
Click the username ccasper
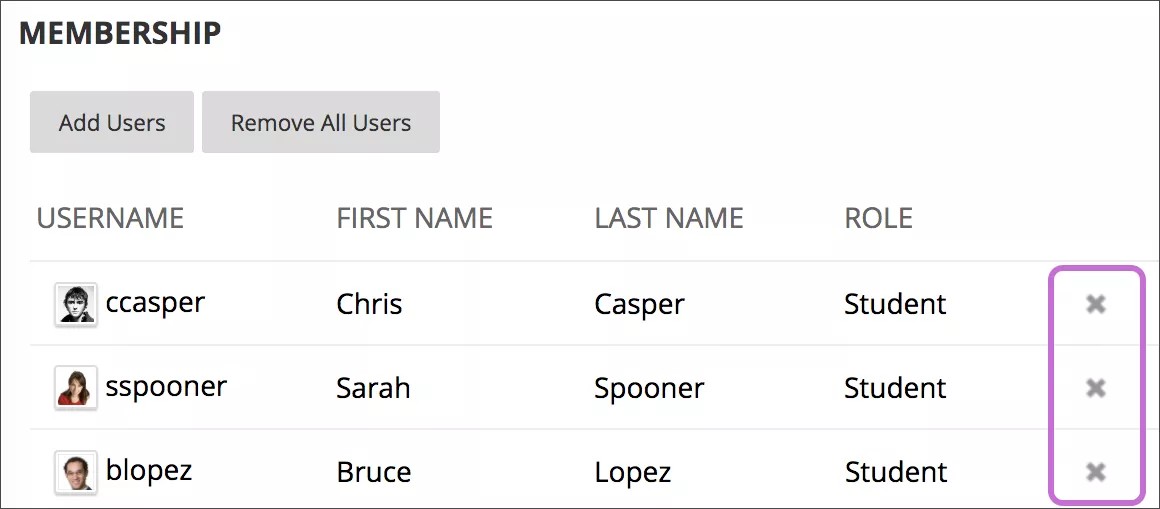click(155, 303)
